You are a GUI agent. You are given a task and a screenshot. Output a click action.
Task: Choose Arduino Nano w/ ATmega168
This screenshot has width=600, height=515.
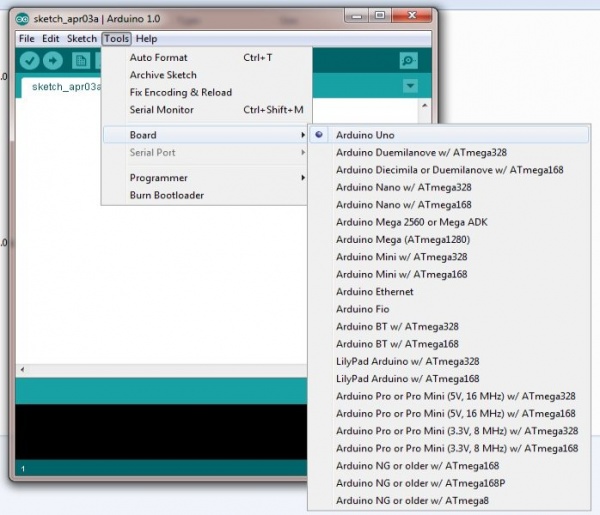coord(449,205)
